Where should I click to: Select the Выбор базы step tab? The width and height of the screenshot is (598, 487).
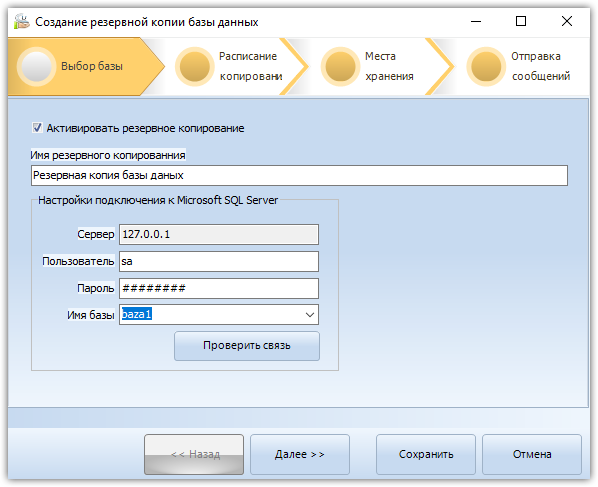tap(86, 66)
